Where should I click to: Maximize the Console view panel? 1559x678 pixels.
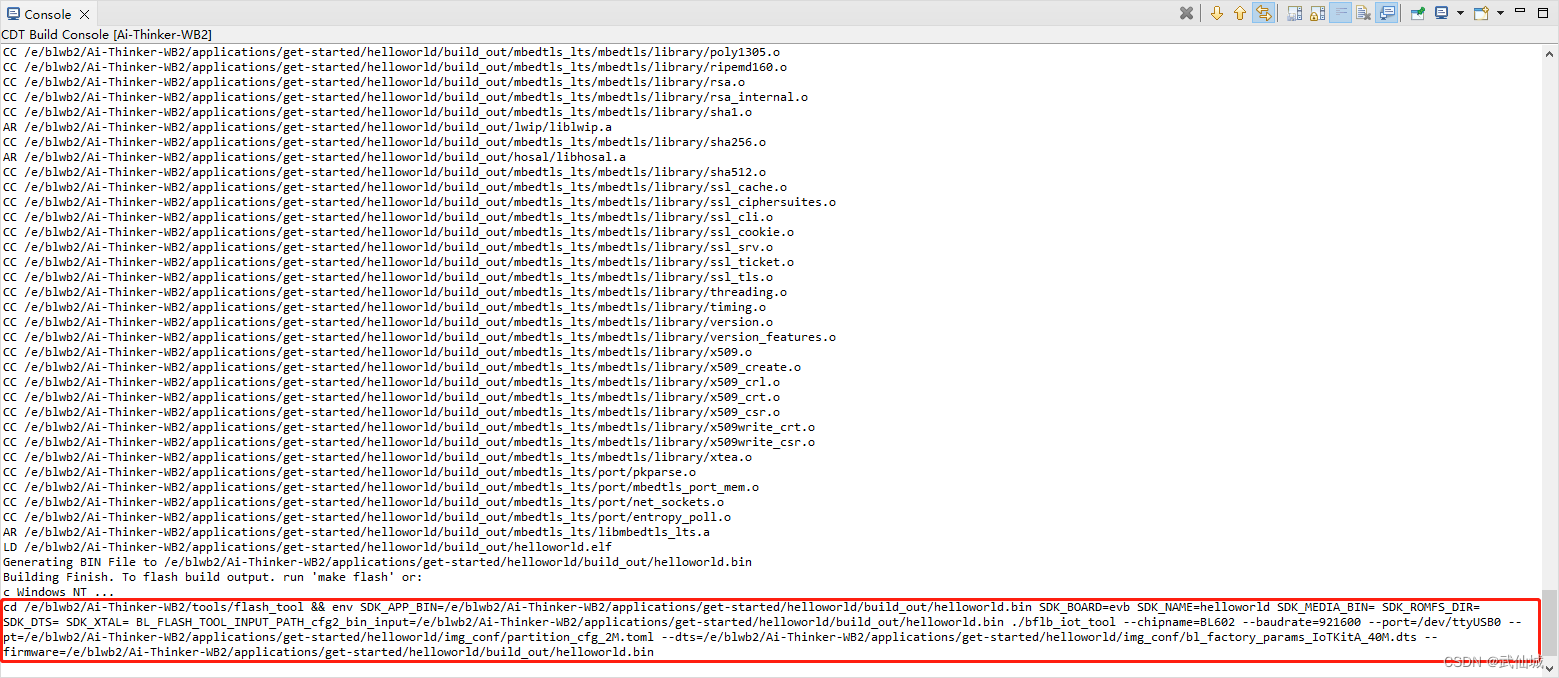pyautogui.click(x=1545, y=12)
